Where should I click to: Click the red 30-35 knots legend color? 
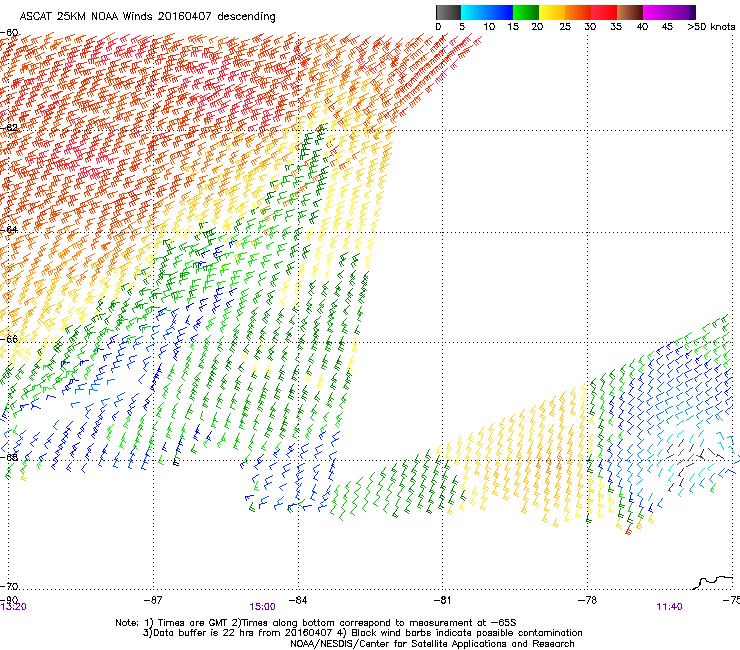[x=604, y=12]
